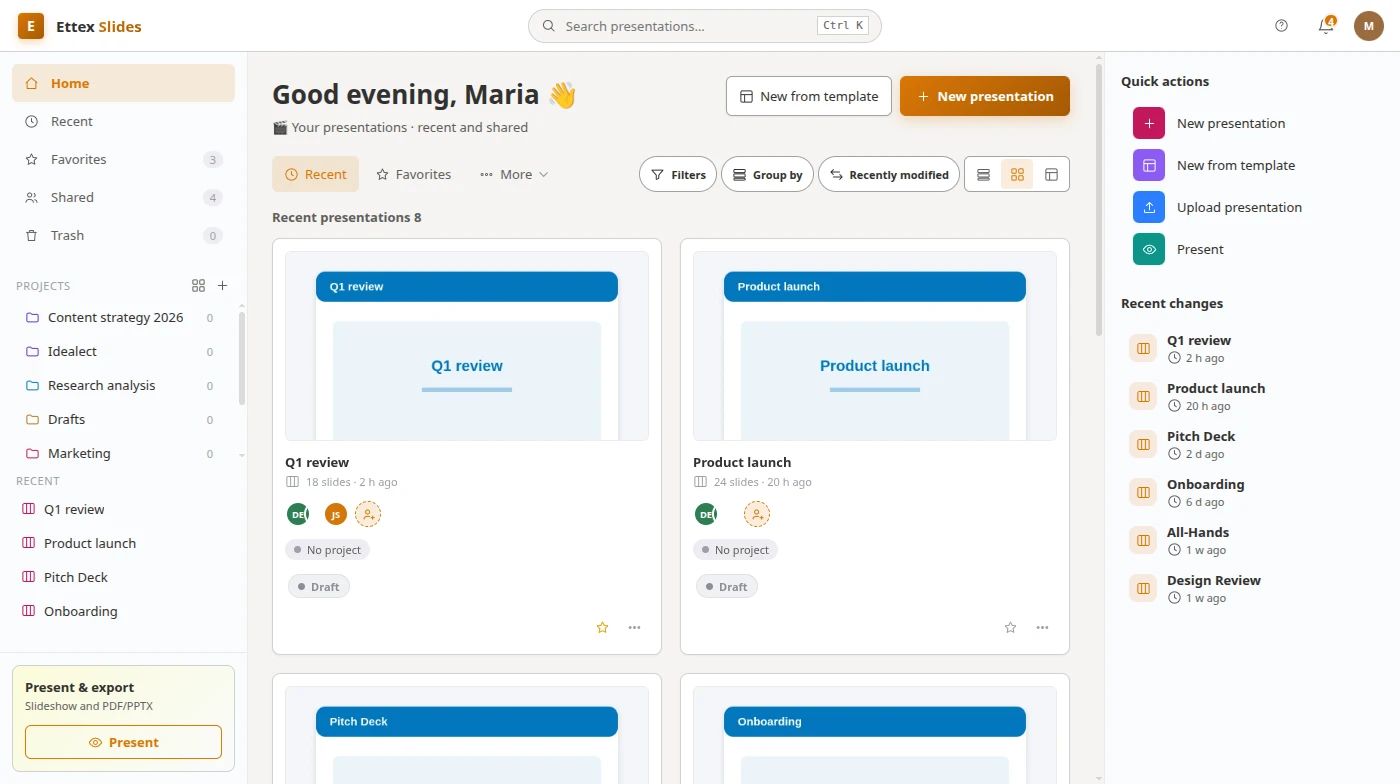Switch to panel preview layout
Image resolution: width=1400 pixels, height=784 pixels.
coord(1051,174)
